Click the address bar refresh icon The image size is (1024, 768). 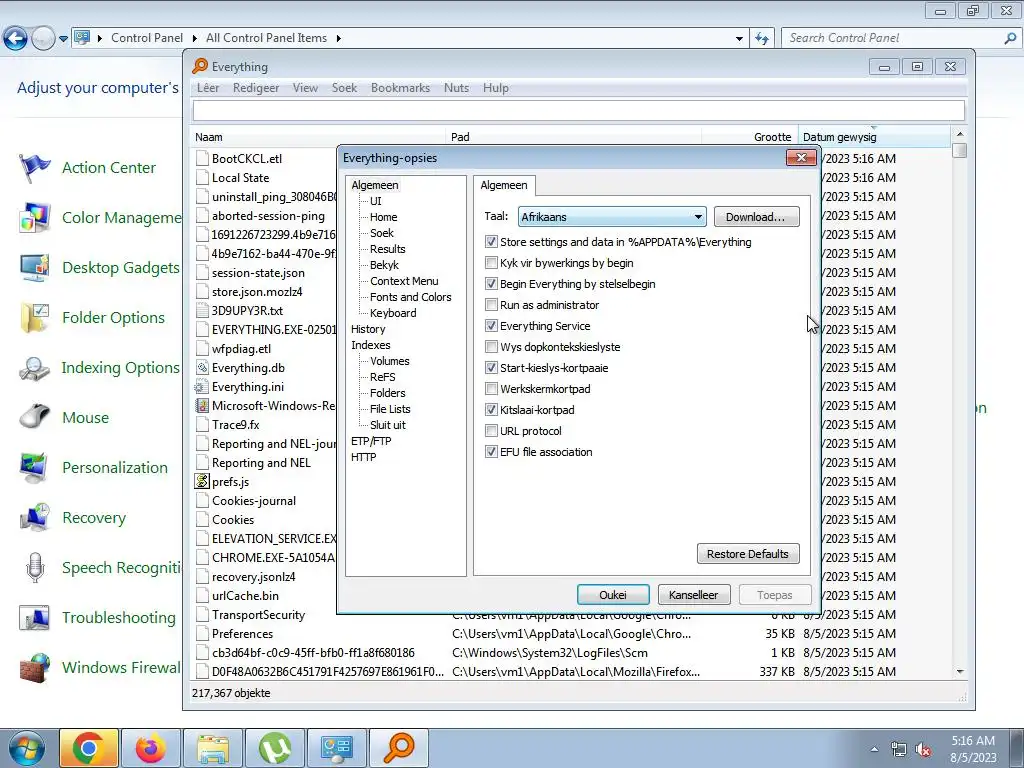[761, 38]
